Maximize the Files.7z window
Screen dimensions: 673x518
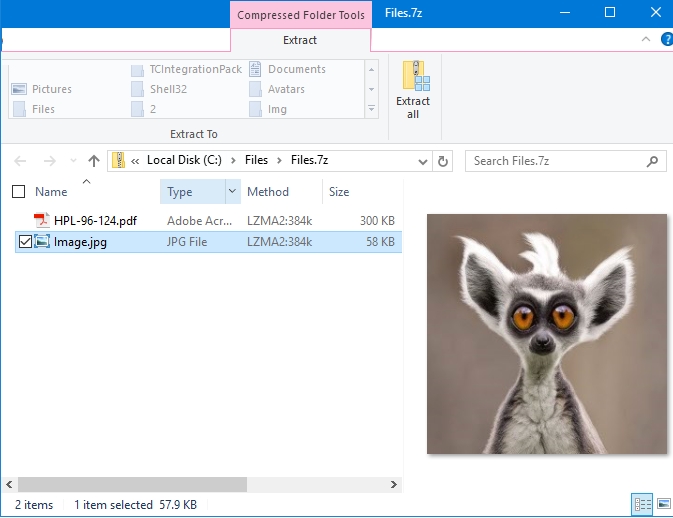(x=610, y=12)
